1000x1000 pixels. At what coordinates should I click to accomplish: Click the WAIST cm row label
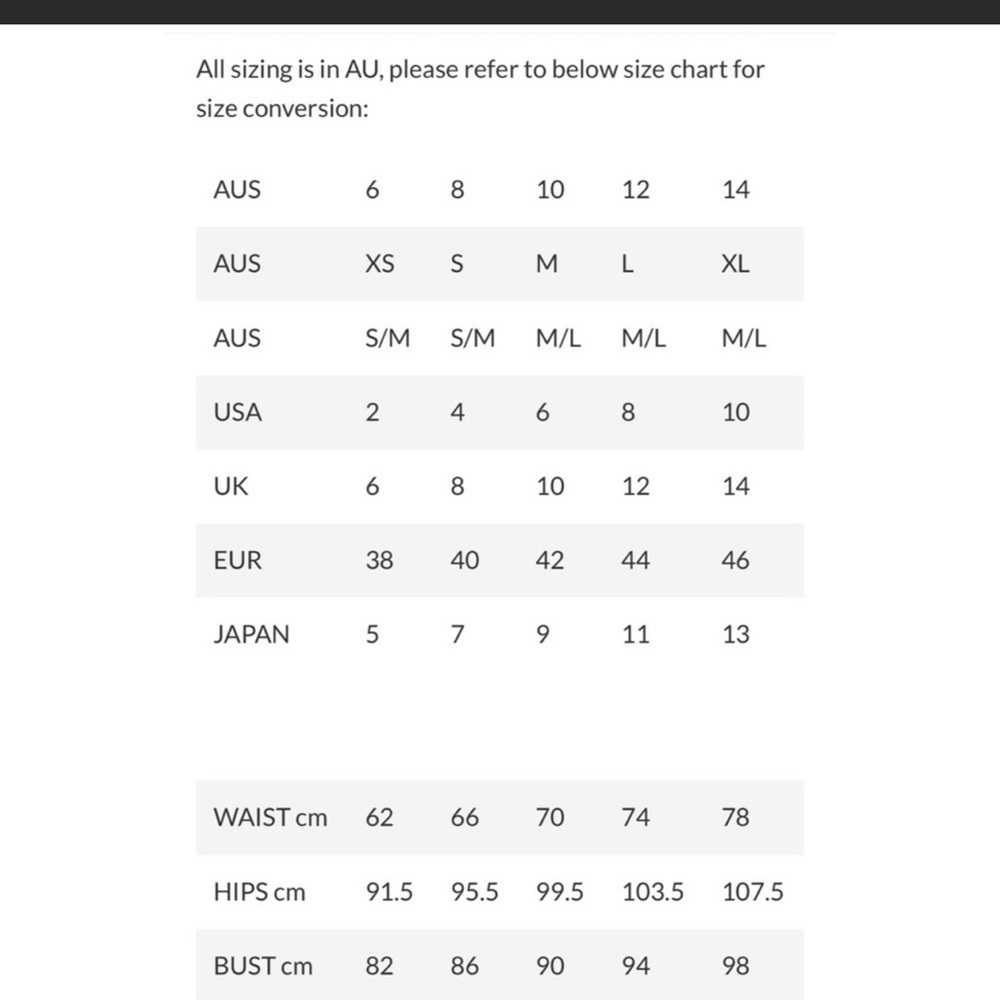[x=270, y=817]
